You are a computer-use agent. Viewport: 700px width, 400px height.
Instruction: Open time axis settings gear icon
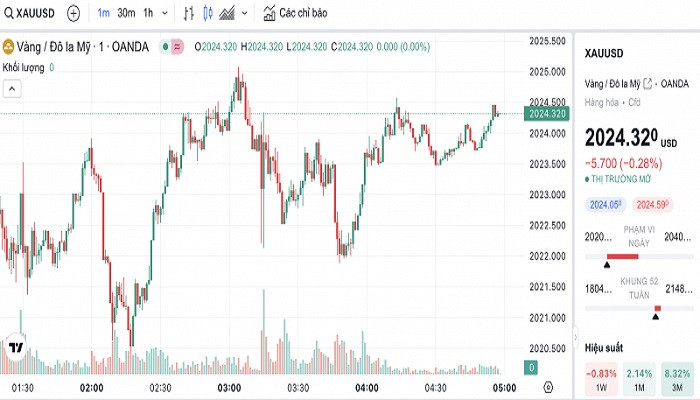(548, 387)
